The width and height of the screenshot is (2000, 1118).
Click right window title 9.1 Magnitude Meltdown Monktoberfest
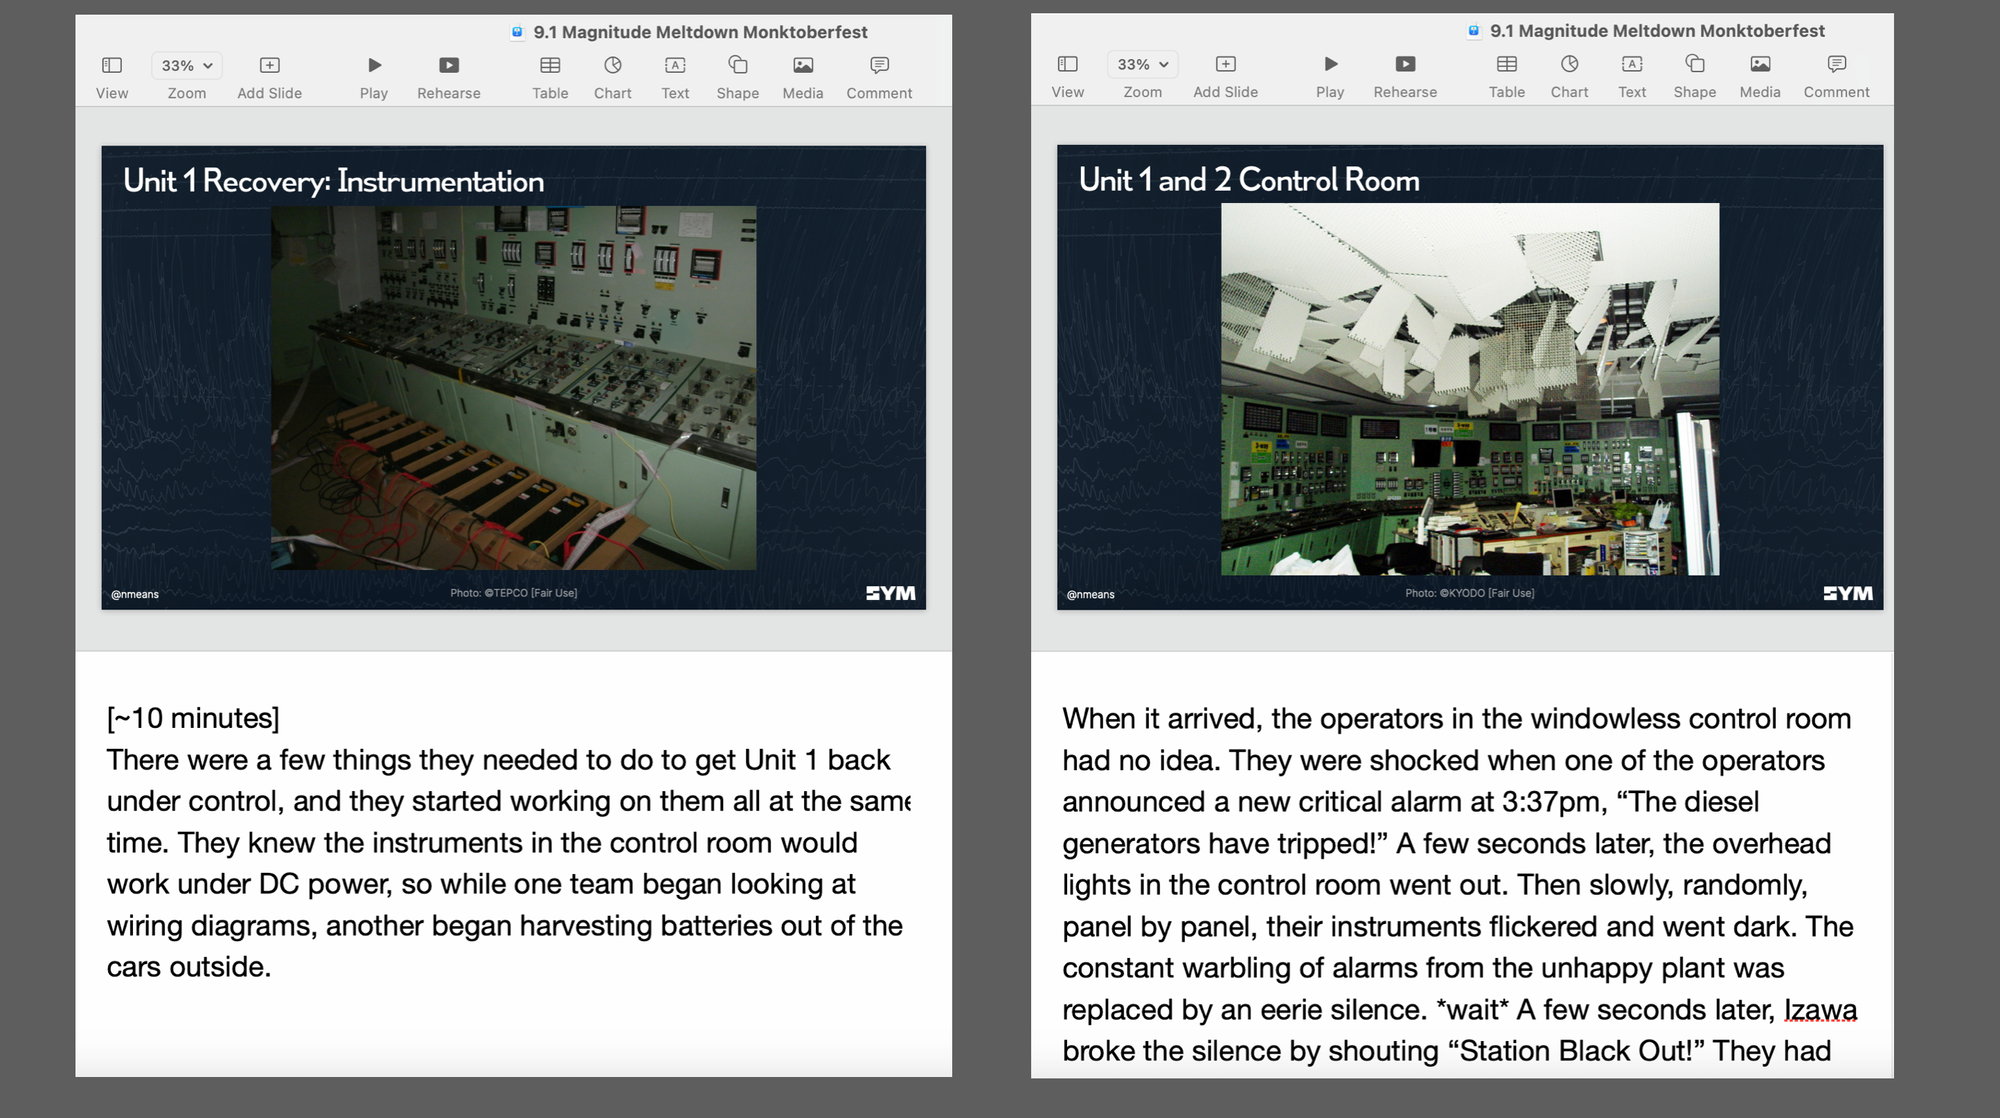[x=1657, y=31]
